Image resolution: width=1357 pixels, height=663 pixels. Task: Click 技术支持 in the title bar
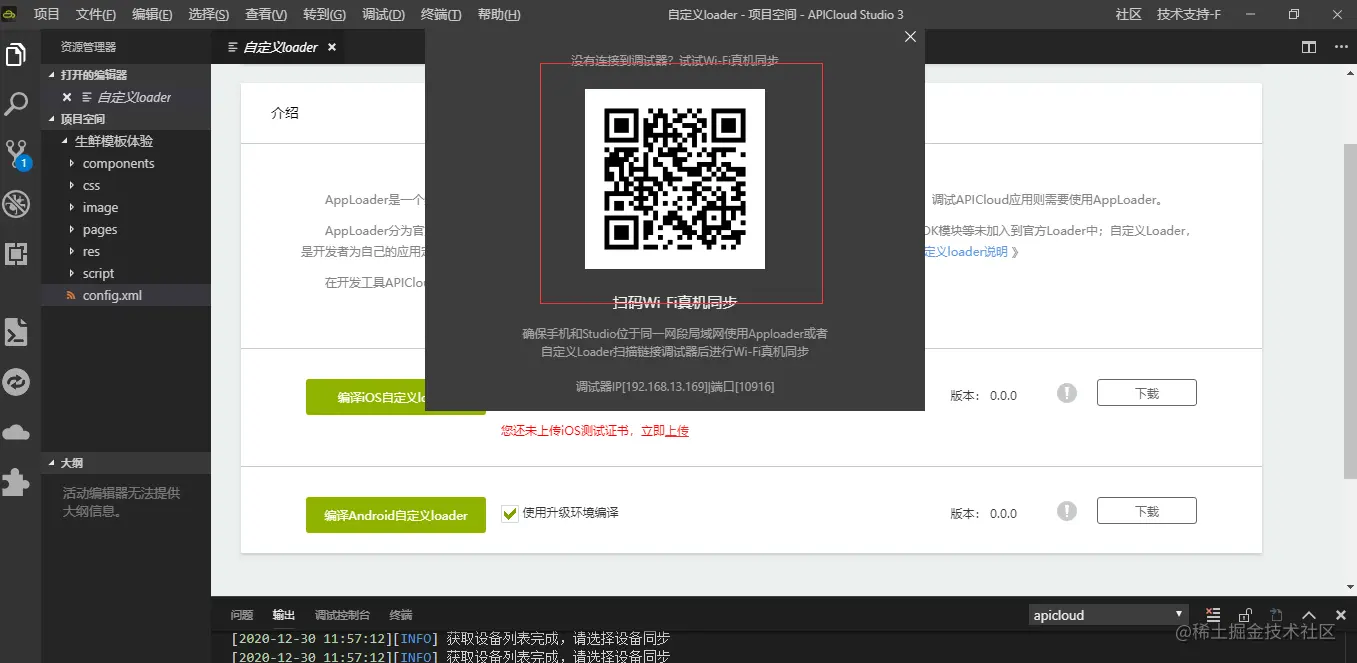1189,14
